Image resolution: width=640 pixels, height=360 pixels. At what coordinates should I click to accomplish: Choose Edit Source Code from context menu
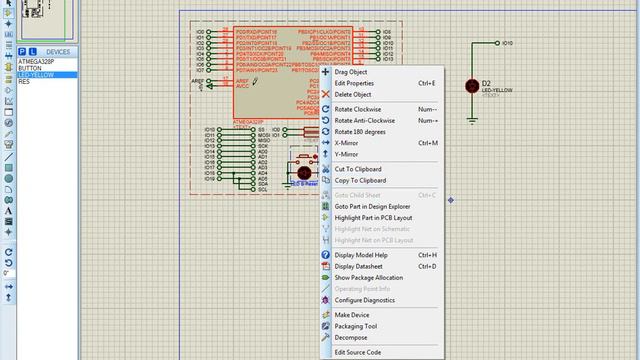(x=382, y=352)
